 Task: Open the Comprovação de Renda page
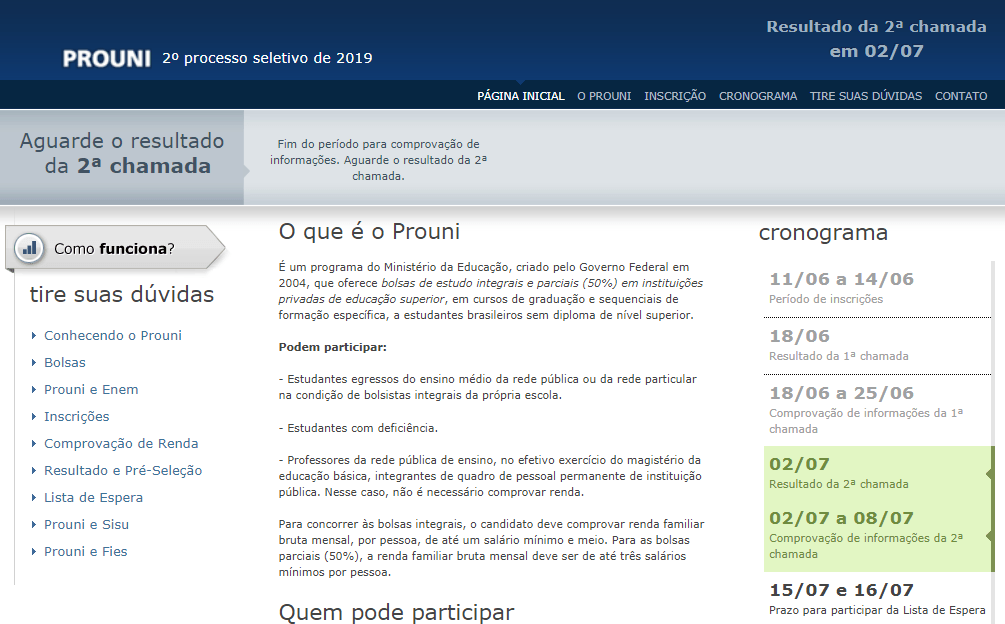tap(120, 443)
